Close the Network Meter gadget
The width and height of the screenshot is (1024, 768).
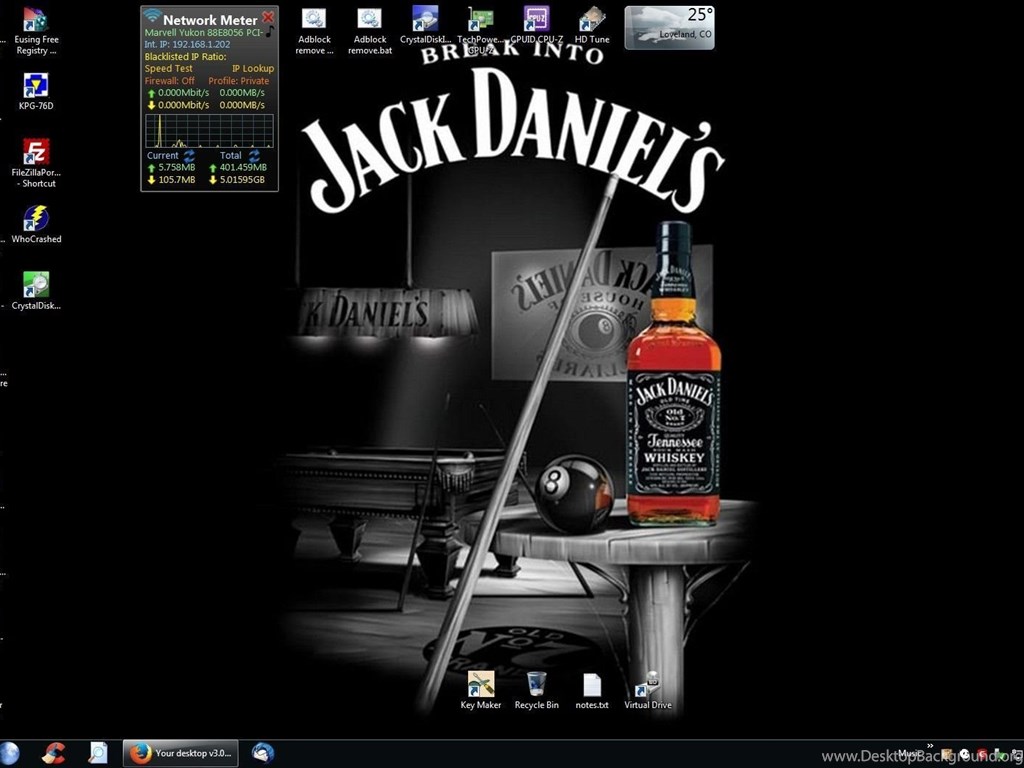pos(268,18)
